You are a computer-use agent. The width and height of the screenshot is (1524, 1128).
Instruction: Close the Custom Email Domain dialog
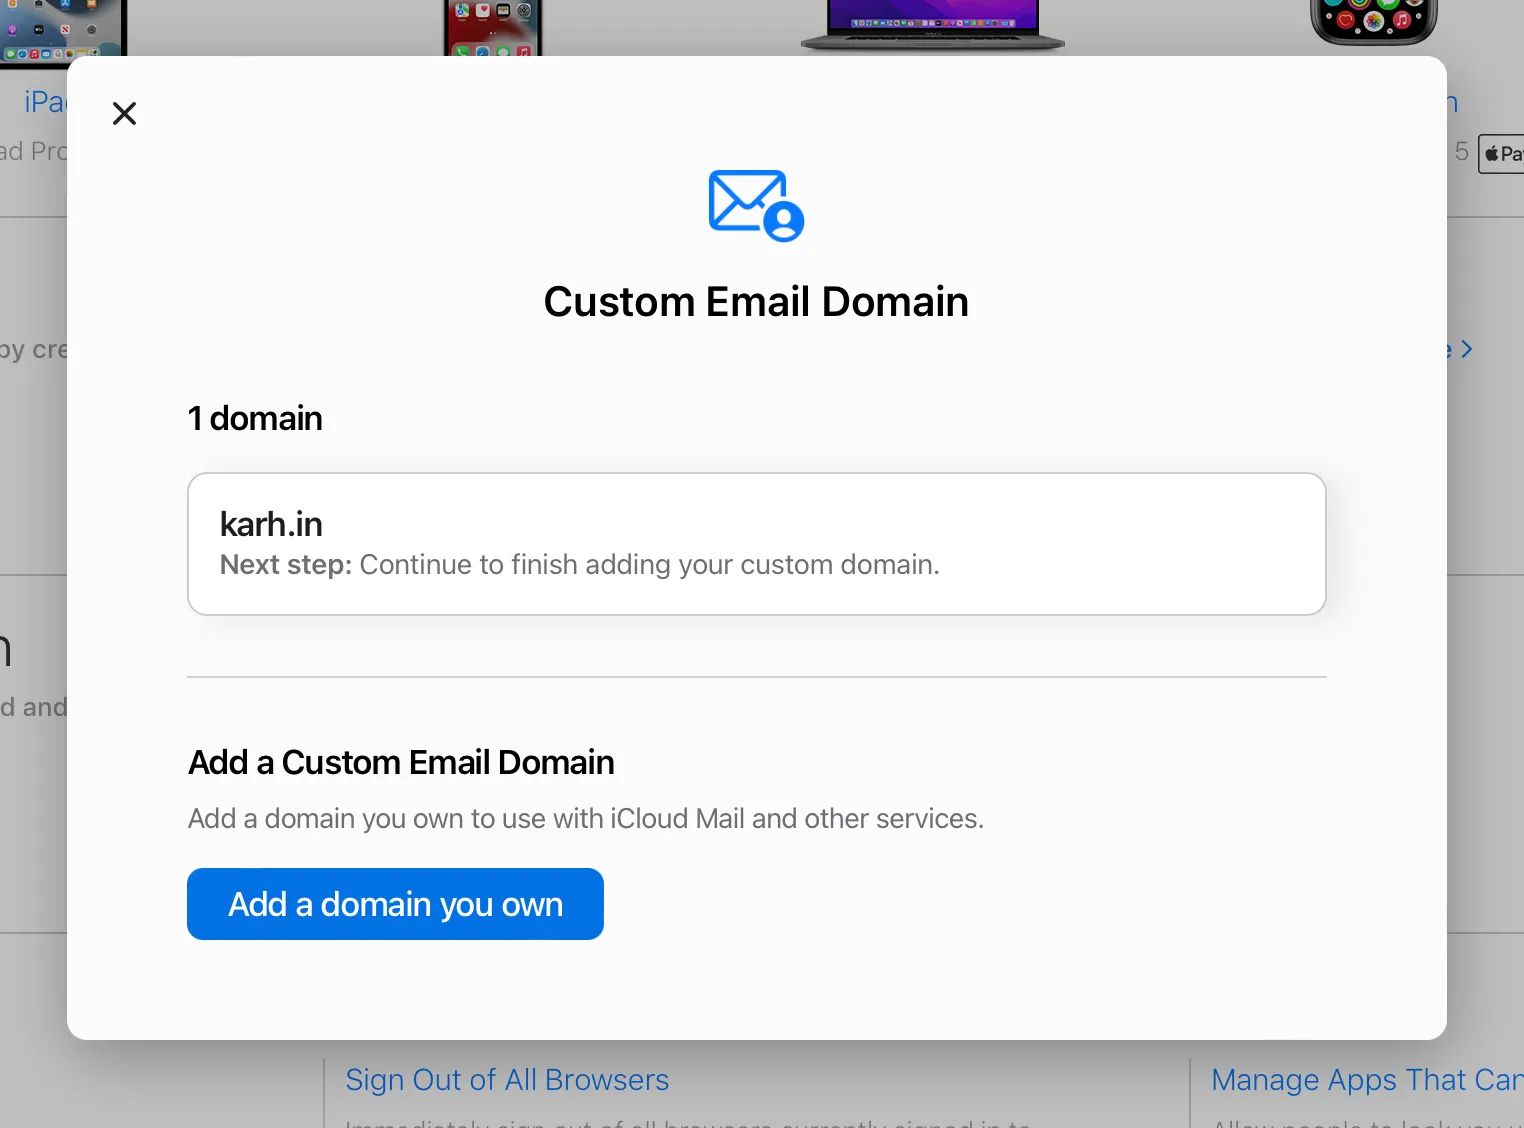pos(124,113)
